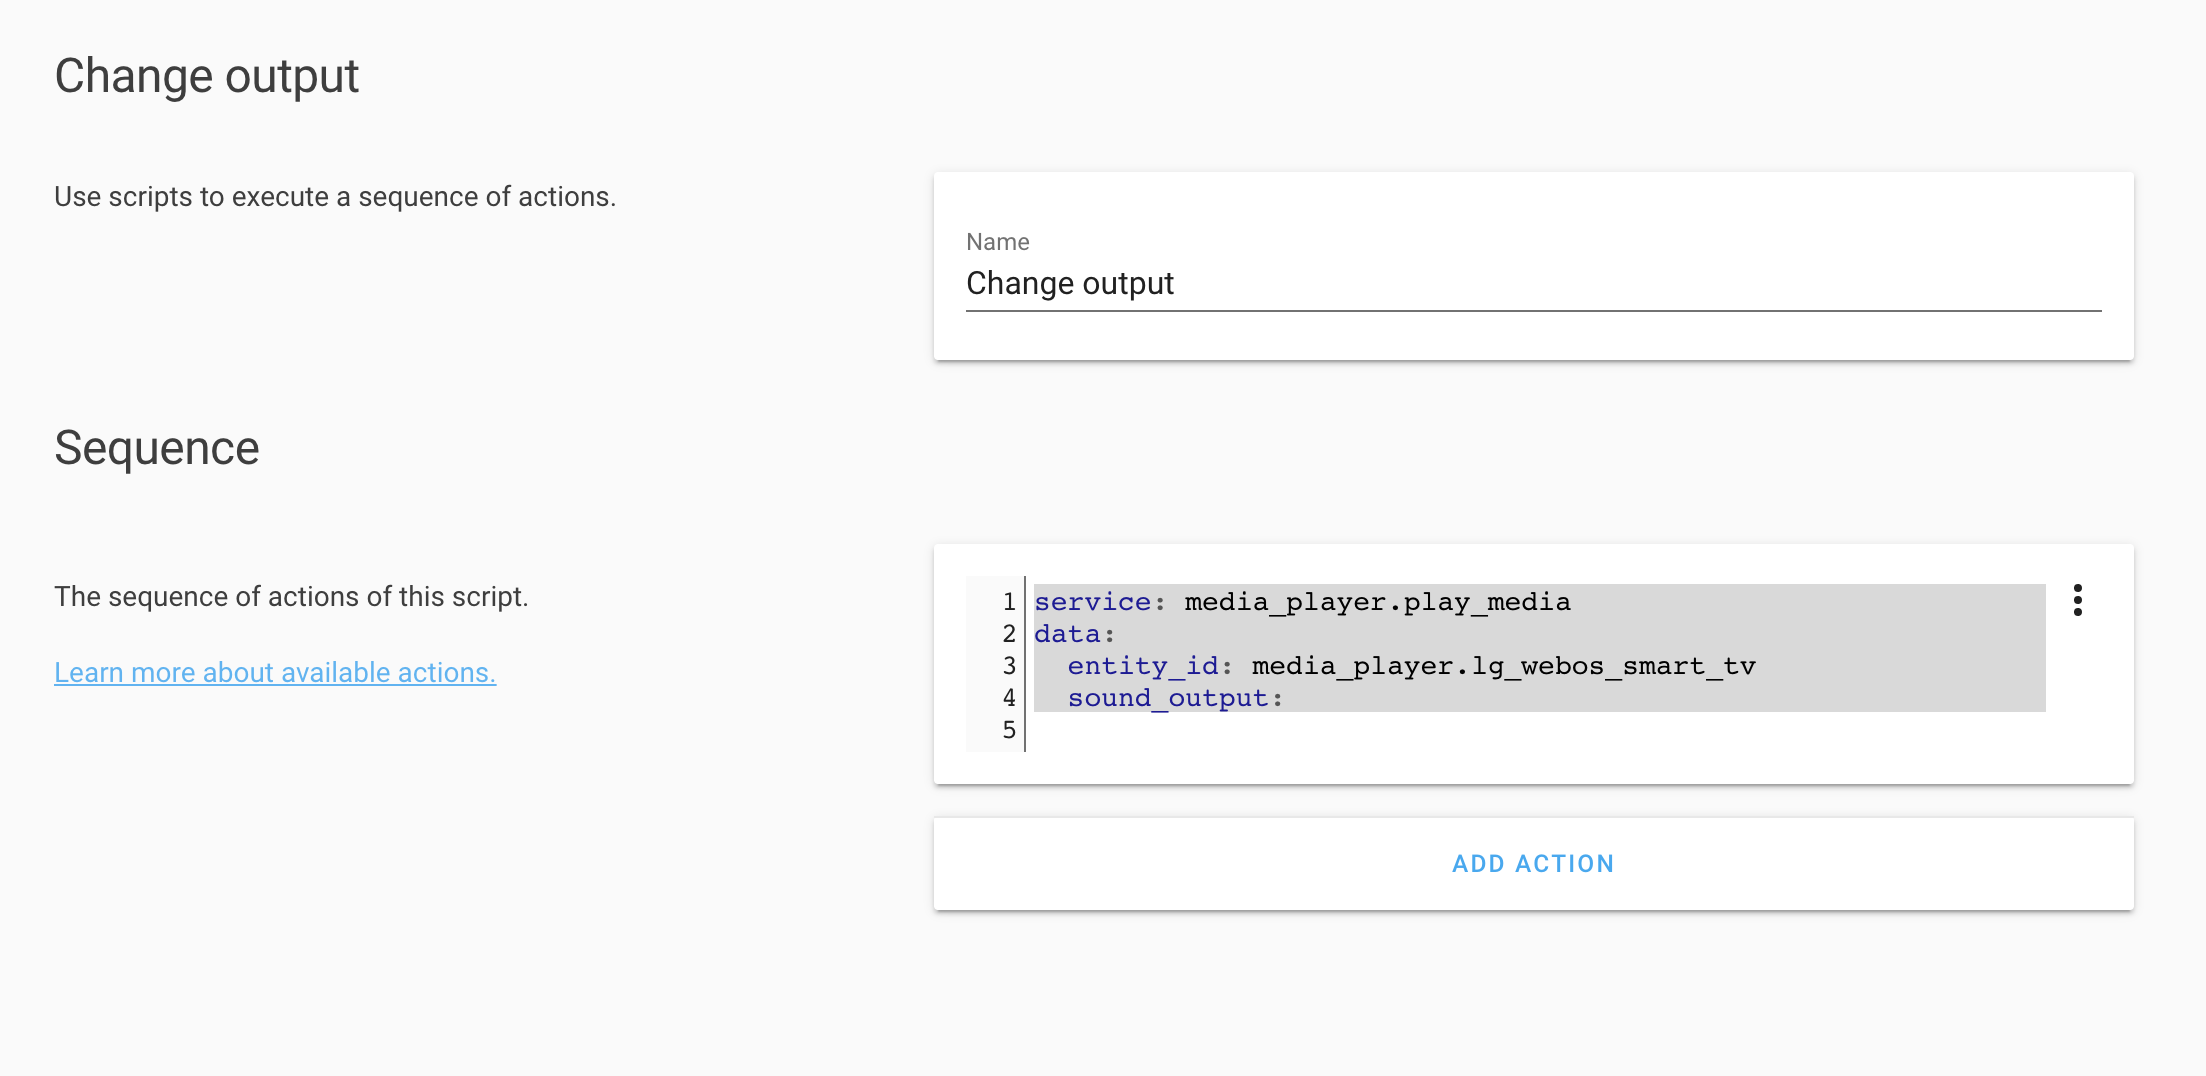Click line number 4 in the editor gutter
The width and height of the screenshot is (2206, 1076).
[x=1009, y=698]
